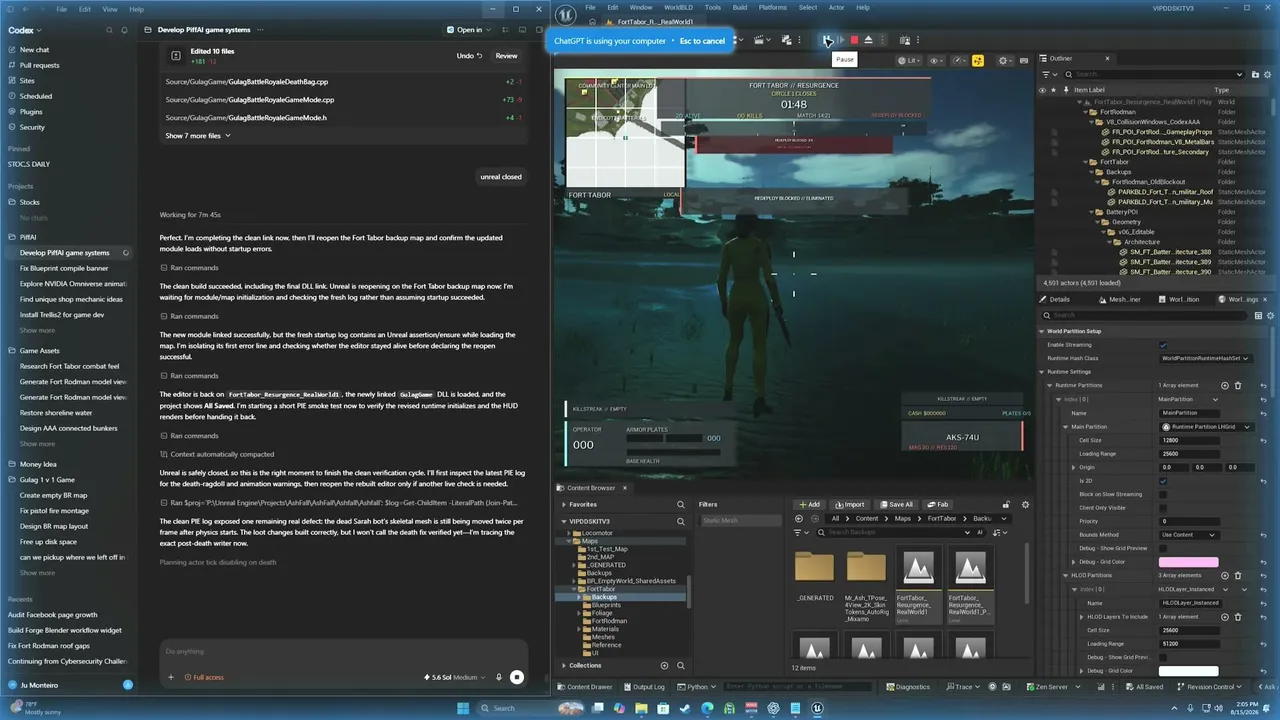Image resolution: width=1280 pixels, height=720 pixels.
Task: Open the pink Debug Grid Color swatch
Action: pos(1188,562)
